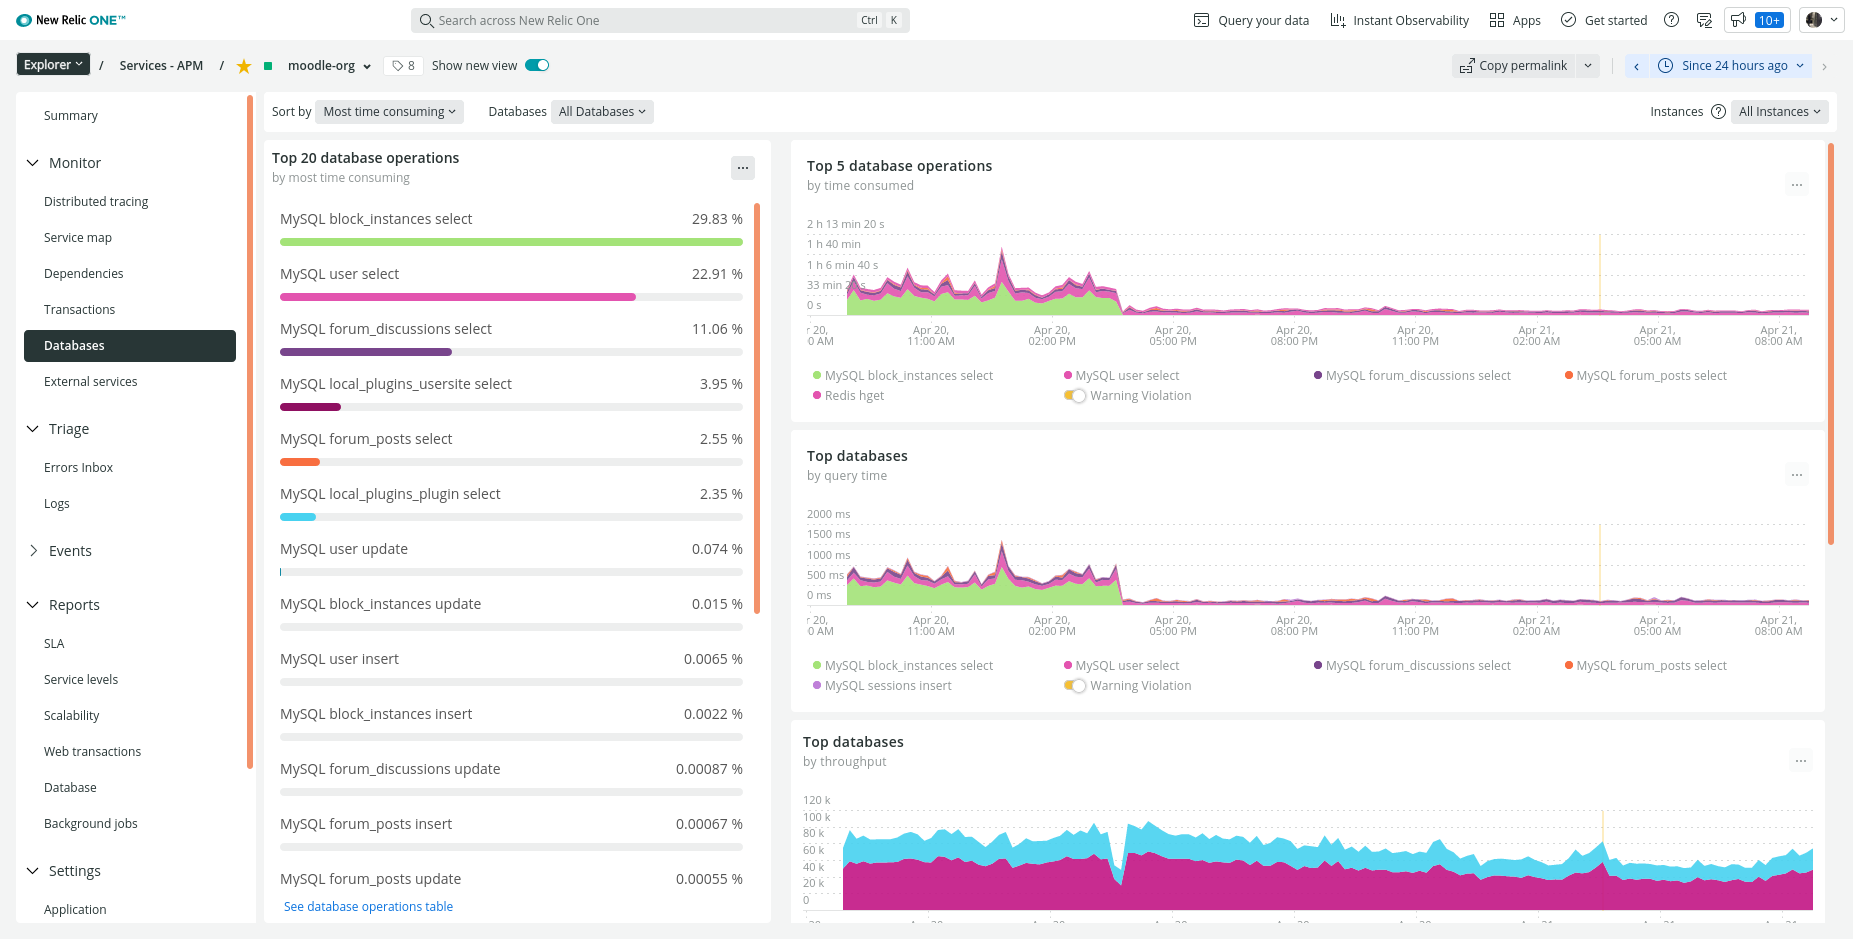This screenshot has height=939, width=1853.
Task: Go to previous time range arrow
Action: 1637,66
